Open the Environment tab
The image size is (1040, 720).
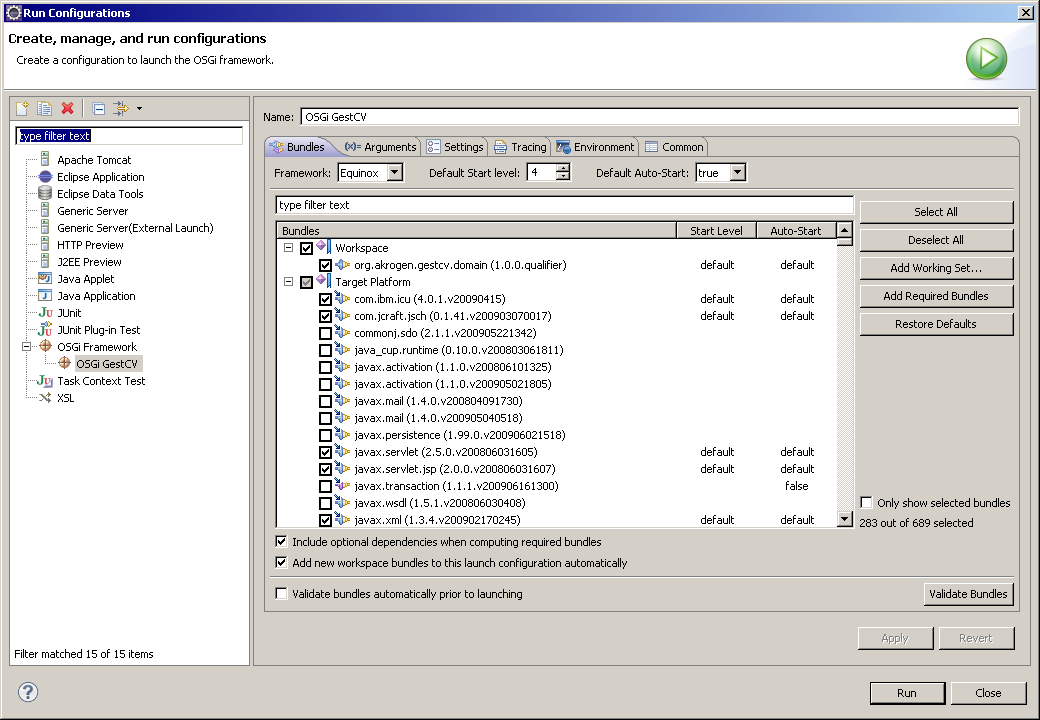point(596,147)
